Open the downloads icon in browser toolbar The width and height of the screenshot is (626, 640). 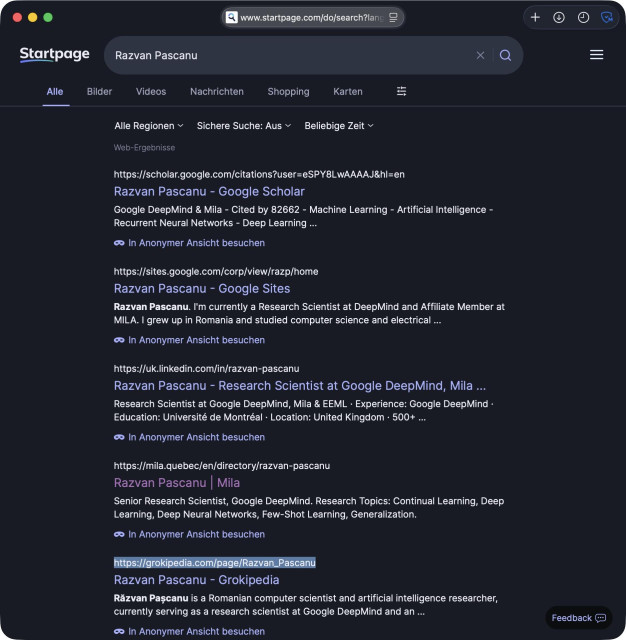[559, 17]
